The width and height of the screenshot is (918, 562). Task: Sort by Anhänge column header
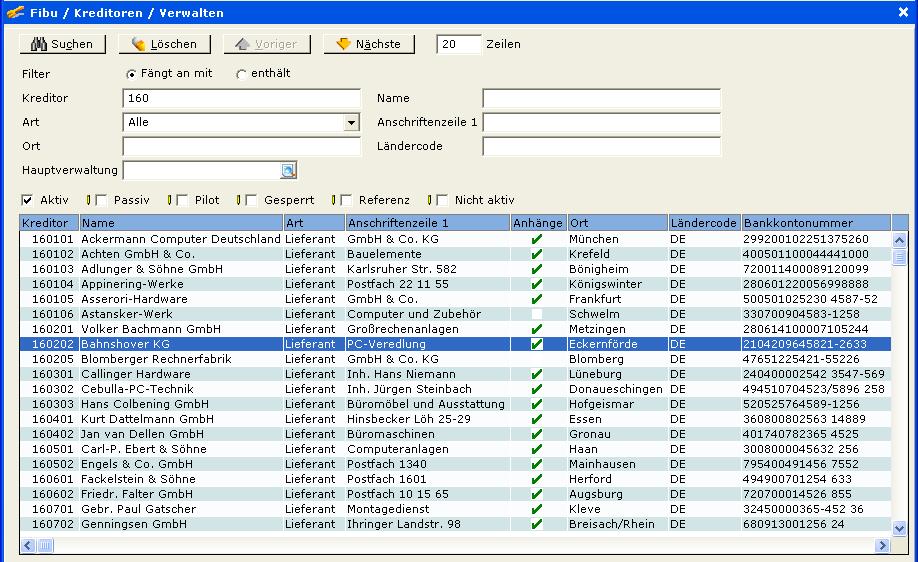[538, 223]
